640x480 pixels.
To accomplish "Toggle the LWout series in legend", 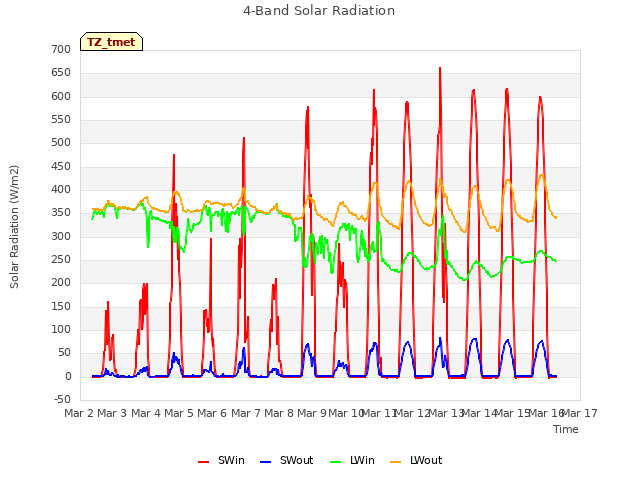I will (x=416, y=460).
